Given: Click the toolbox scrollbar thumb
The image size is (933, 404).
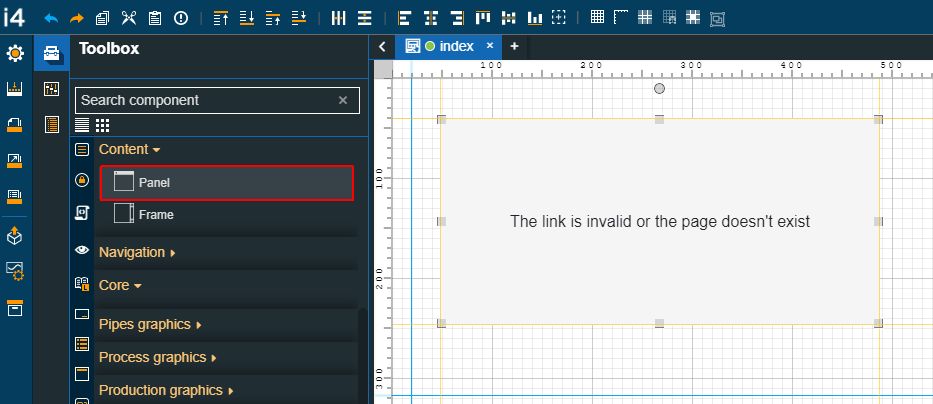Looking at the screenshot, I should 363,356.
